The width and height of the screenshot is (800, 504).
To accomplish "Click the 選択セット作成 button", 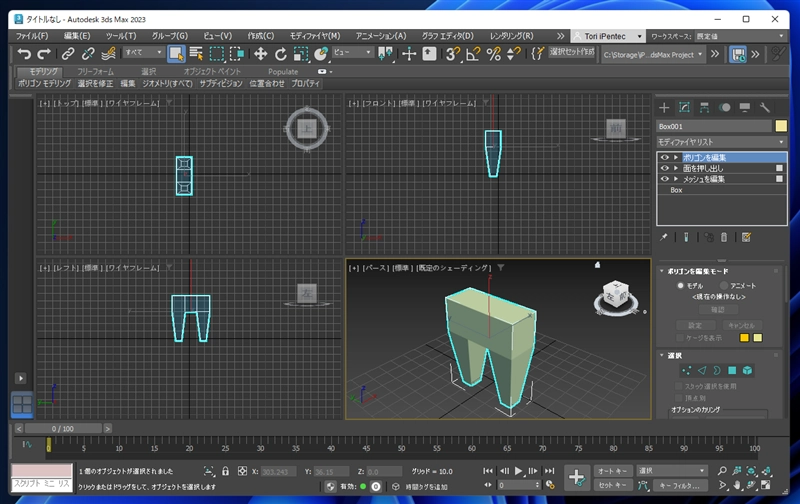I will point(572,52).
